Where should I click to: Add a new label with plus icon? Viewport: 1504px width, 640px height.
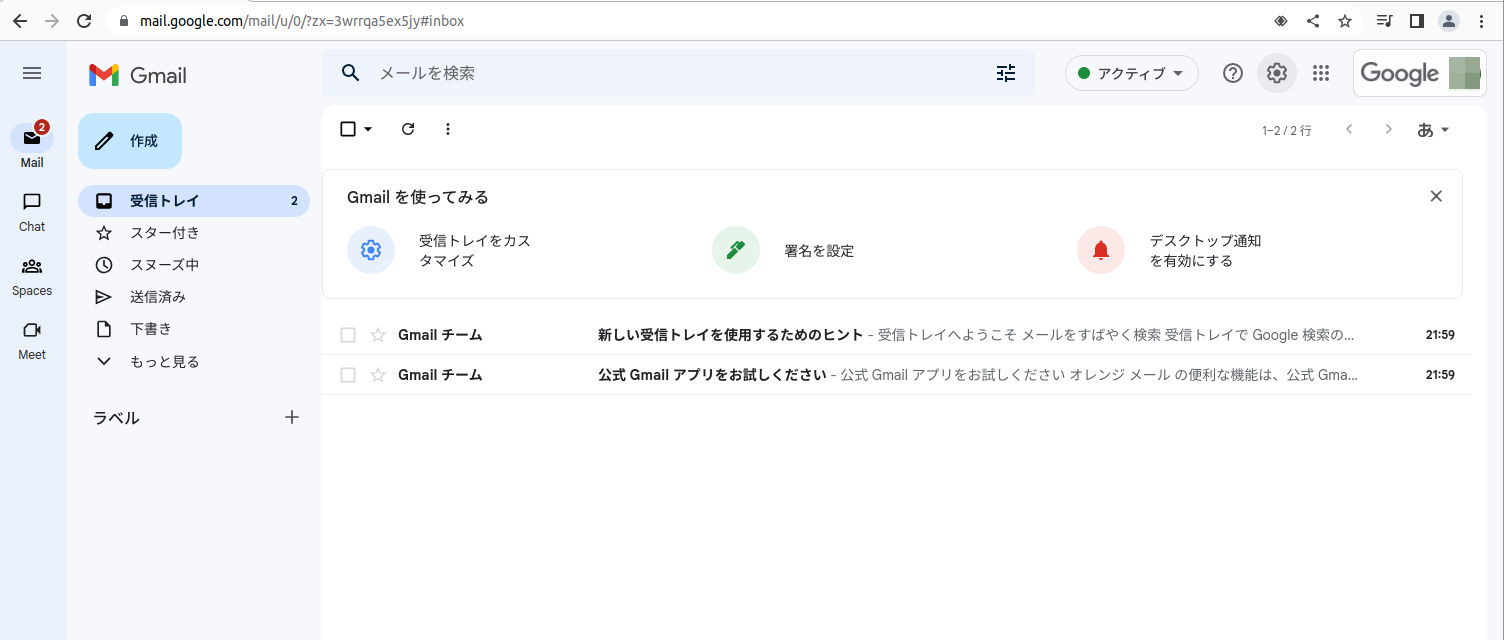pyautogui.click(x=292, y=417)
